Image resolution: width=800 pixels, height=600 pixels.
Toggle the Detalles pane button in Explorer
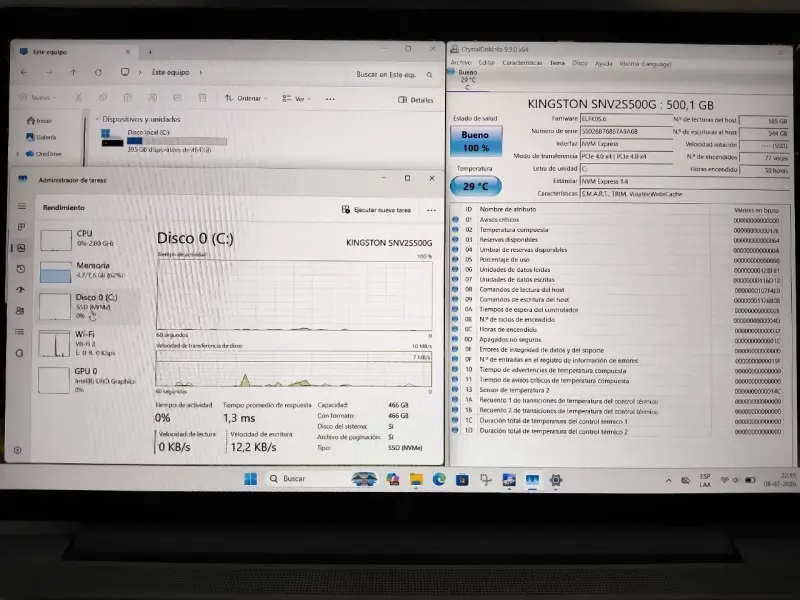(415, 100)
